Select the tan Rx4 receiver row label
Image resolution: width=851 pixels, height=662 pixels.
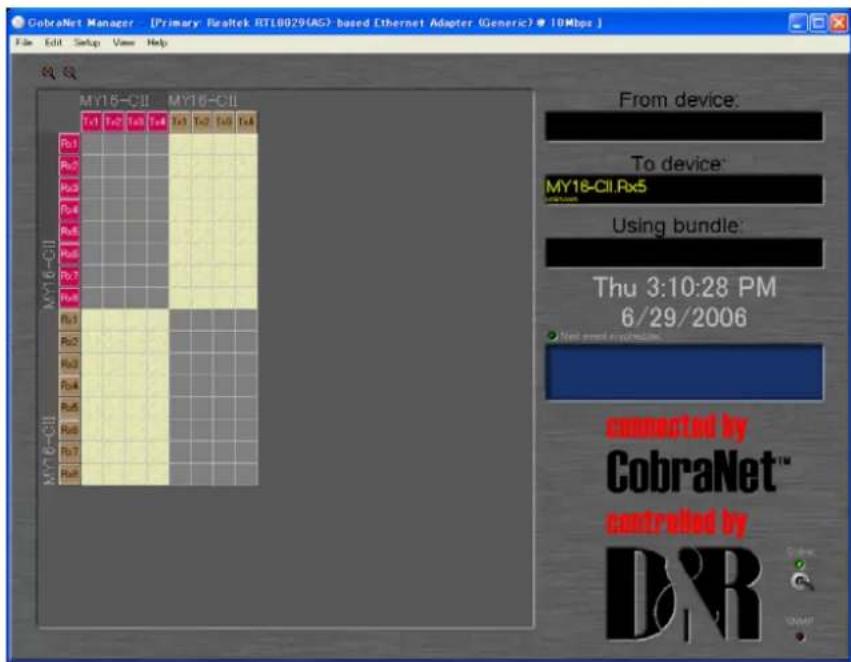point(69,386)
